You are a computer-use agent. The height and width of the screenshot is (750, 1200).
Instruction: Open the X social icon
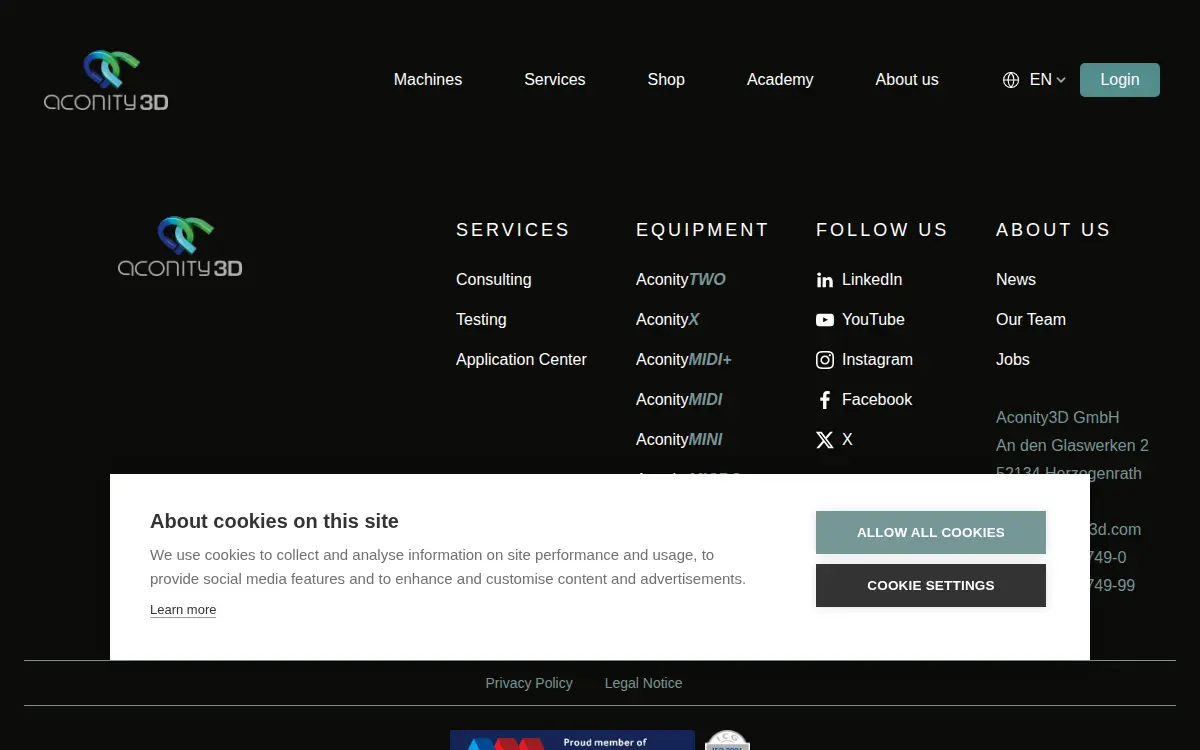[x=825, y=440]
